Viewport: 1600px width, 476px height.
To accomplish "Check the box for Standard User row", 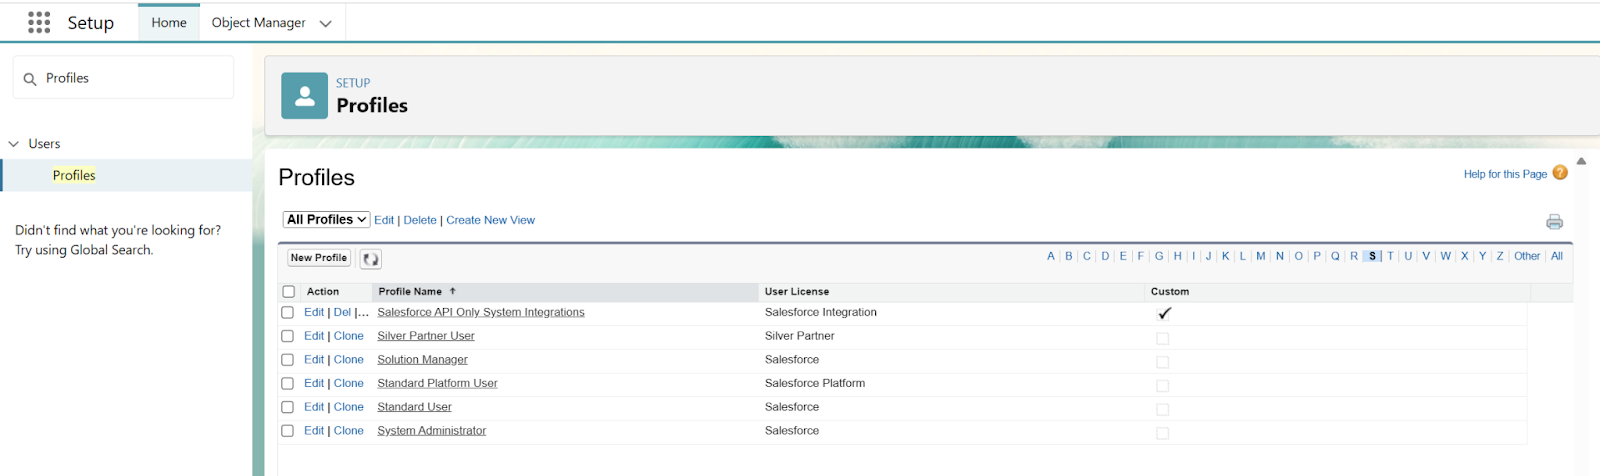I will (x=288, y=407).
